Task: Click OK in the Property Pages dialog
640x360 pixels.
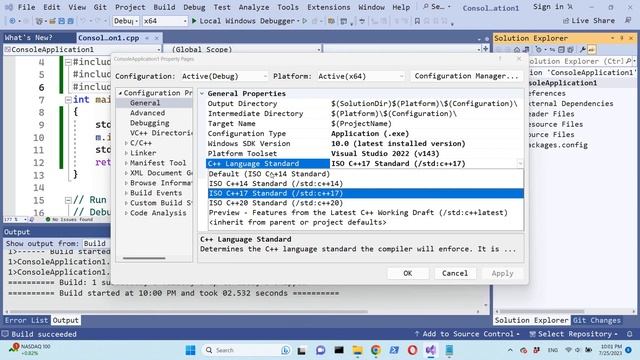Action: pos(407,273)
